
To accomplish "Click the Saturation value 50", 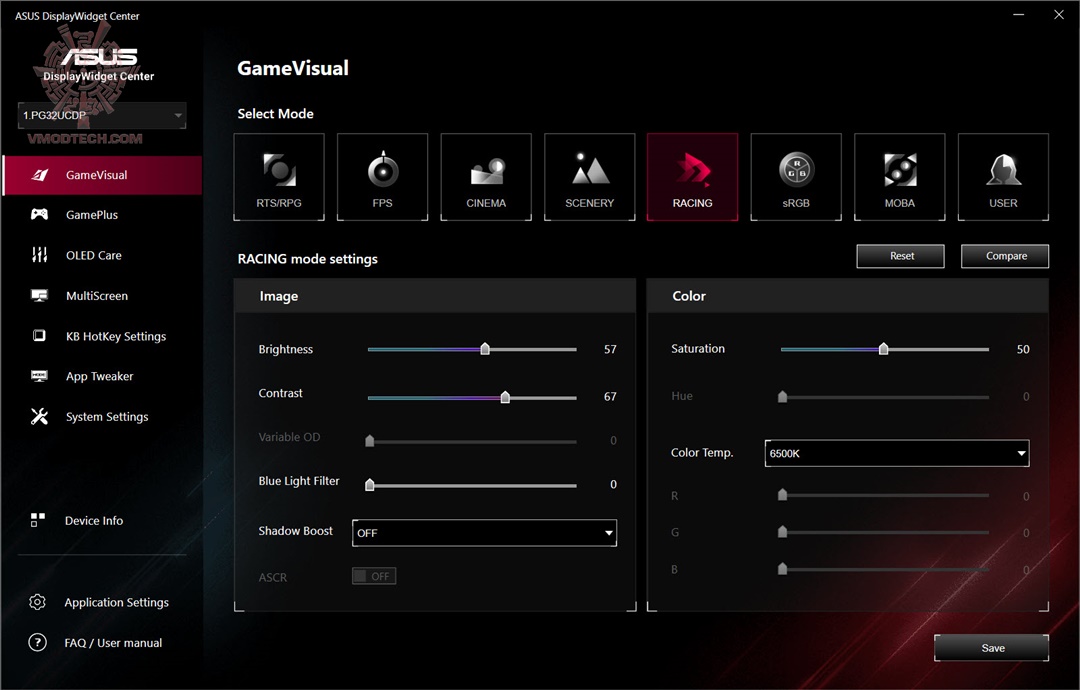I will pos(1023,349).
